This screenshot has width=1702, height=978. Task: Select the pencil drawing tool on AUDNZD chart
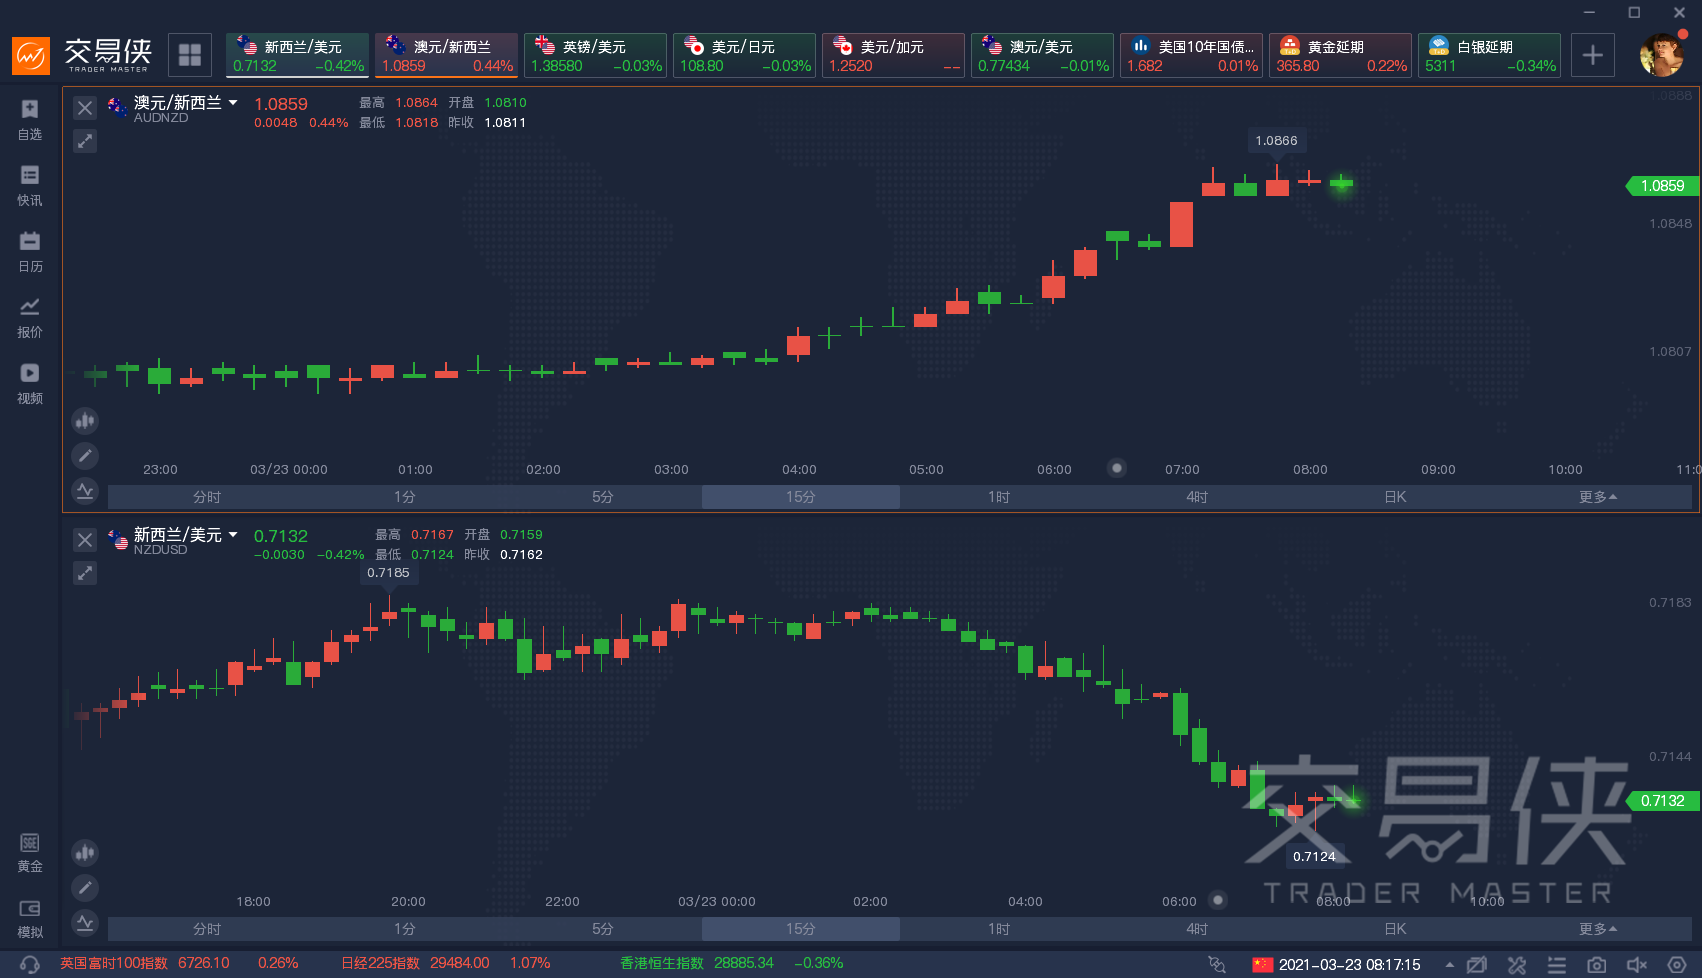tap(85, 456)
